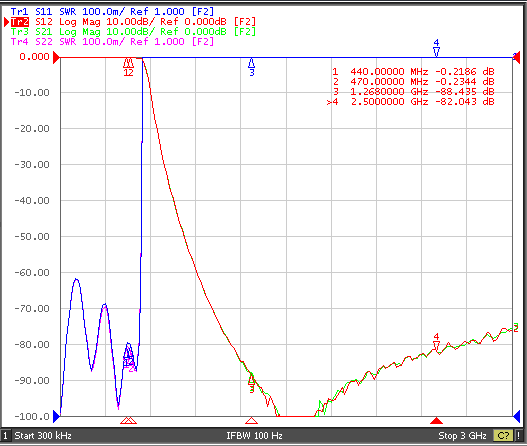
Task: Click the Start 300 kHz field
Action: coord(43,436)
